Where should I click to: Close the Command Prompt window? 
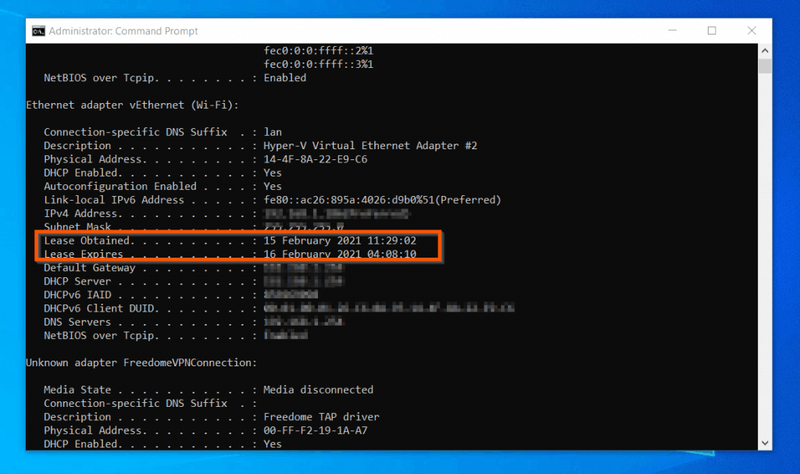click(x=752, y=31)
